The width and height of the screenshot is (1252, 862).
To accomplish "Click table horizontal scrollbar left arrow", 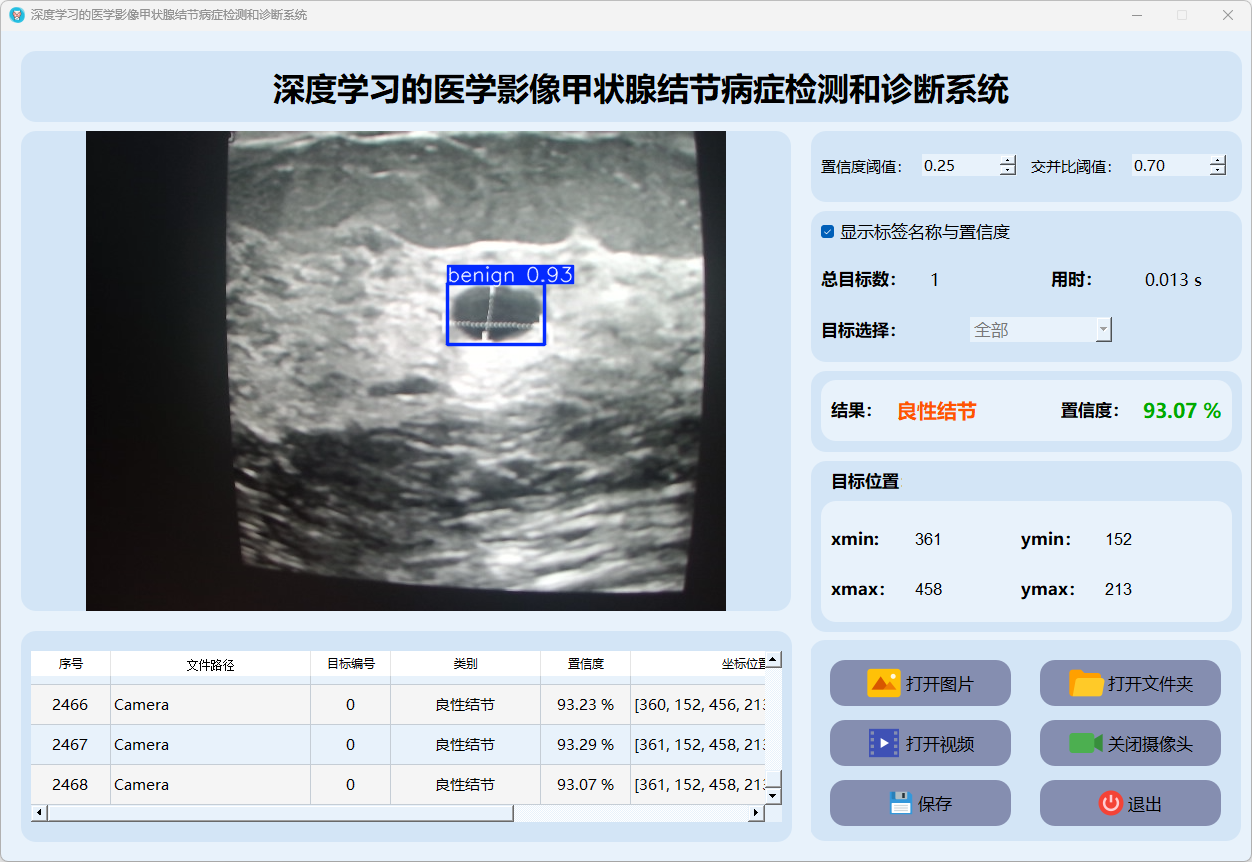I will pos(39,813).
